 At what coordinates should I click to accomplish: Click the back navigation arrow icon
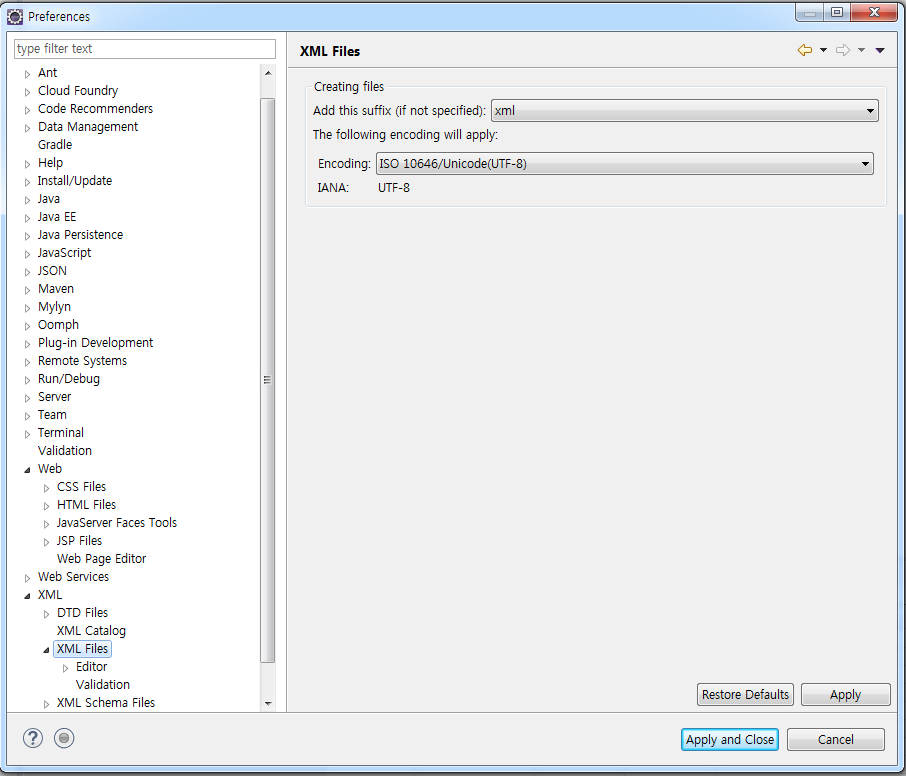805,50
